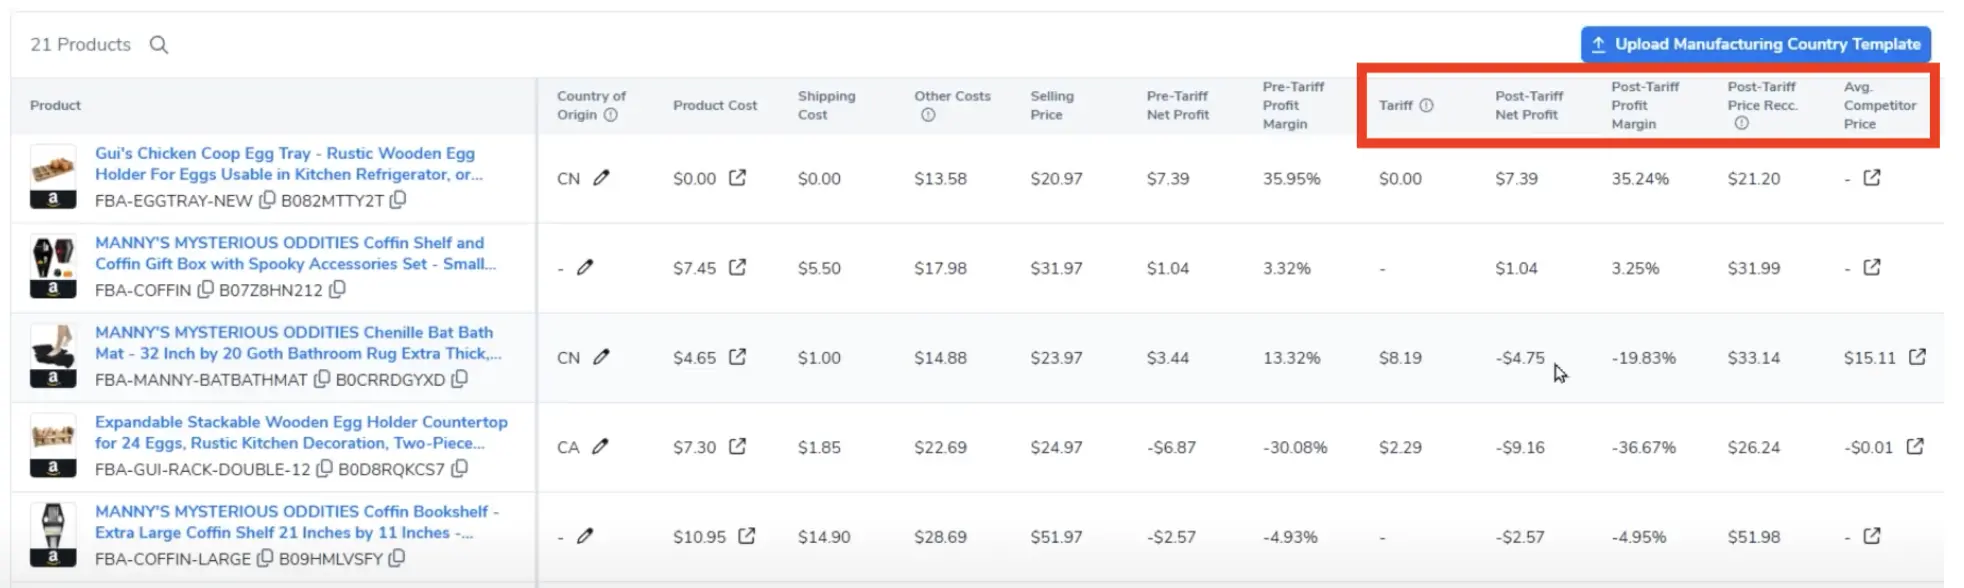The height and width of the screenshot is (588, 1964).
Task: Select the $13.58 other costs value
Action: coord(940,179)
